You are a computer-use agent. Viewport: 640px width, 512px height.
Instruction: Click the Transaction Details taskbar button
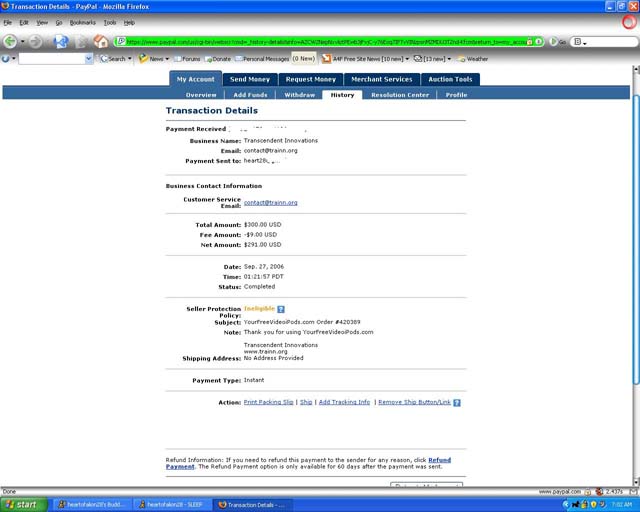coord(253,505)
